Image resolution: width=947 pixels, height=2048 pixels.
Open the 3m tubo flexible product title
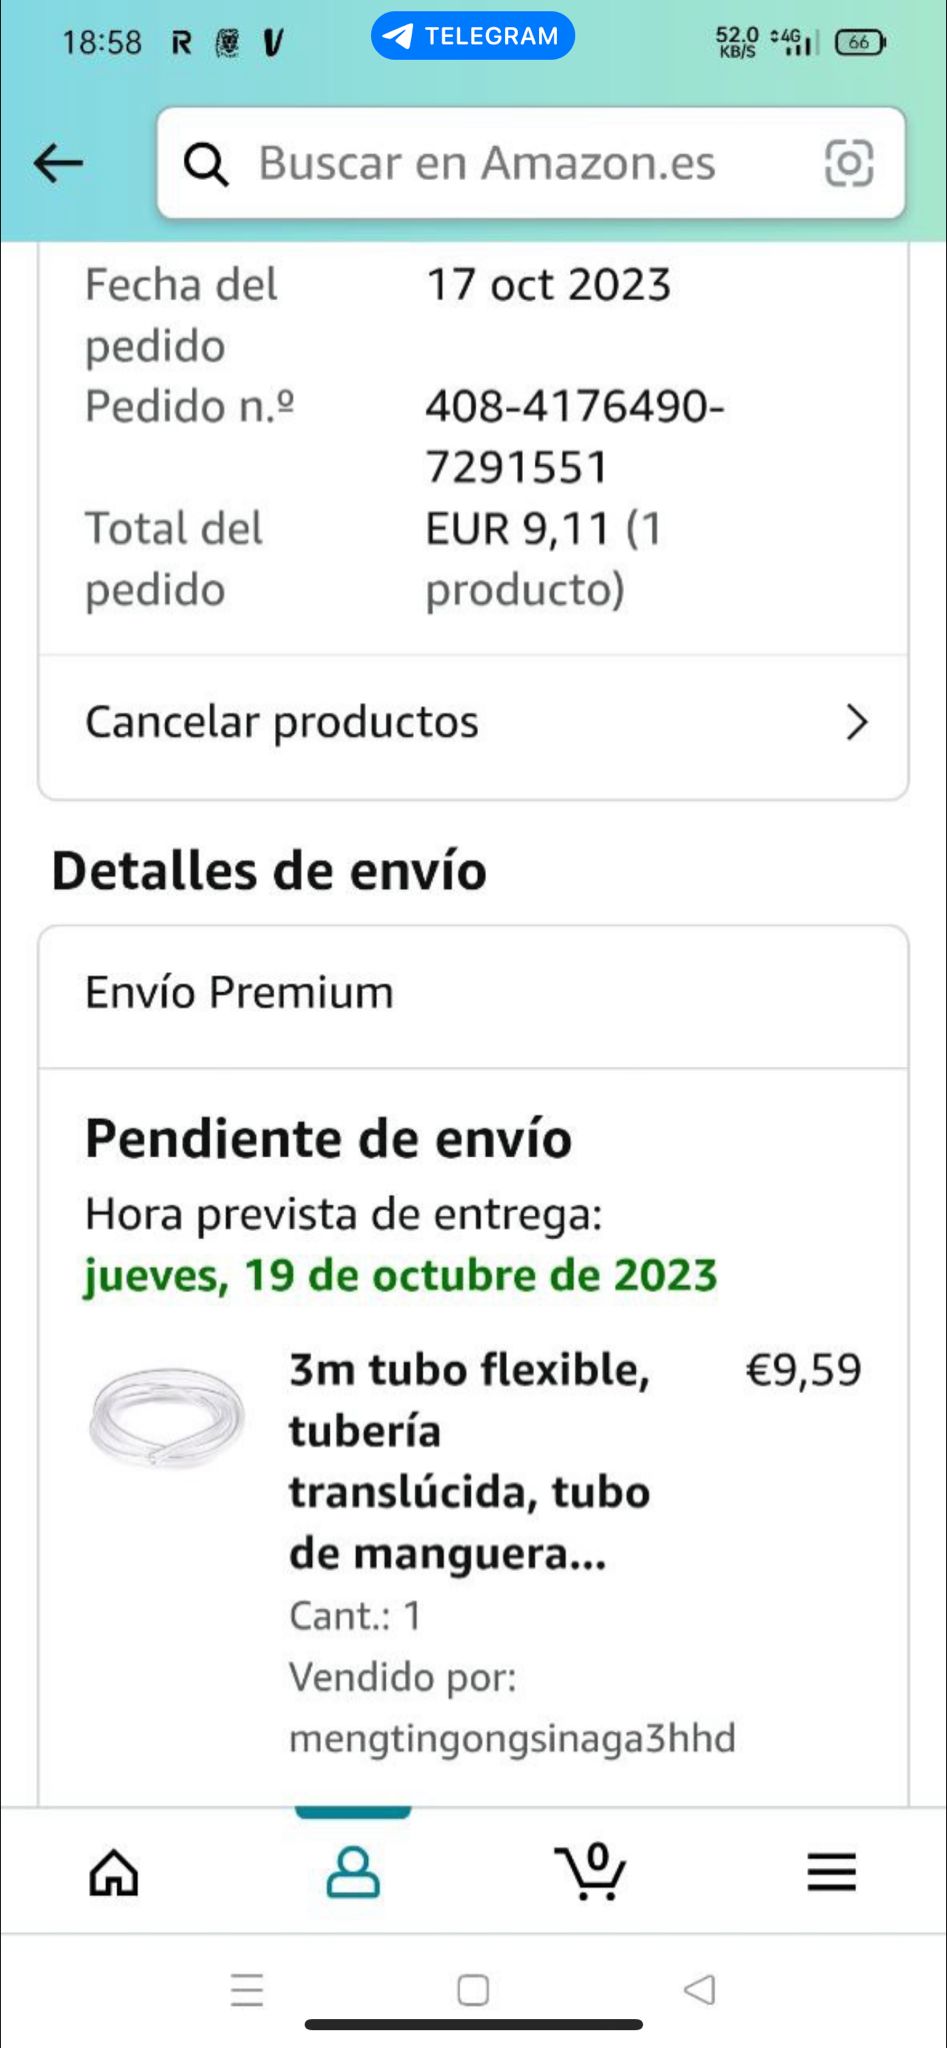[469, 1461]
